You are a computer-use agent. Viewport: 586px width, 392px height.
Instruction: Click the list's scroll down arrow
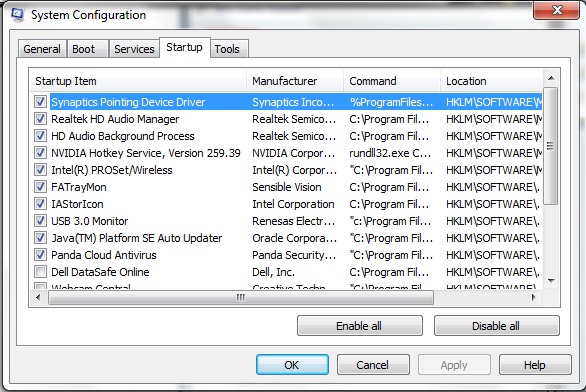pyautogui.click(x=551, y=280)
